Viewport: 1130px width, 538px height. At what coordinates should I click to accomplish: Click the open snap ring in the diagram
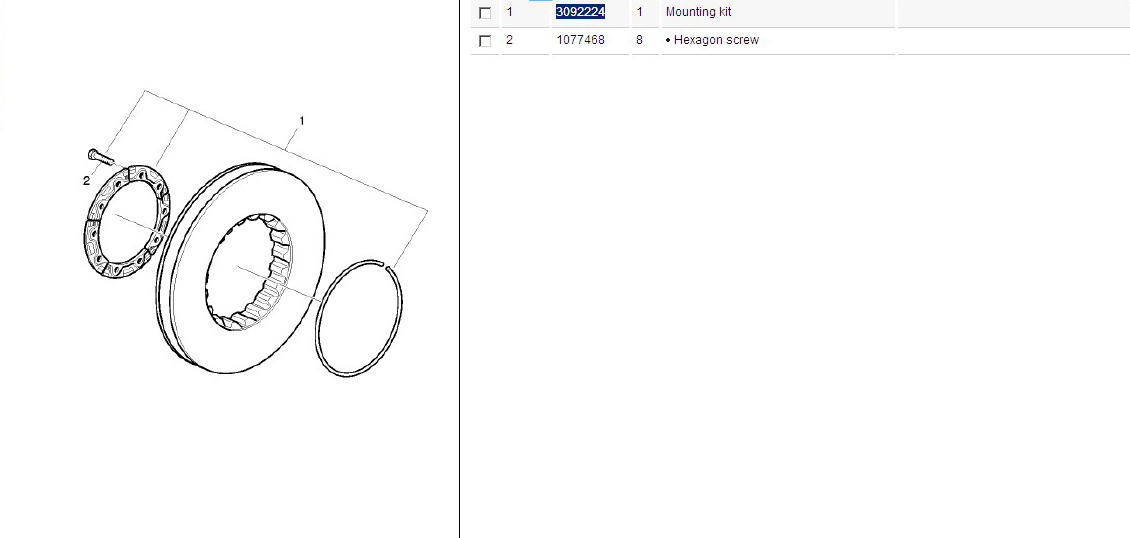click(x=360, y=318)
